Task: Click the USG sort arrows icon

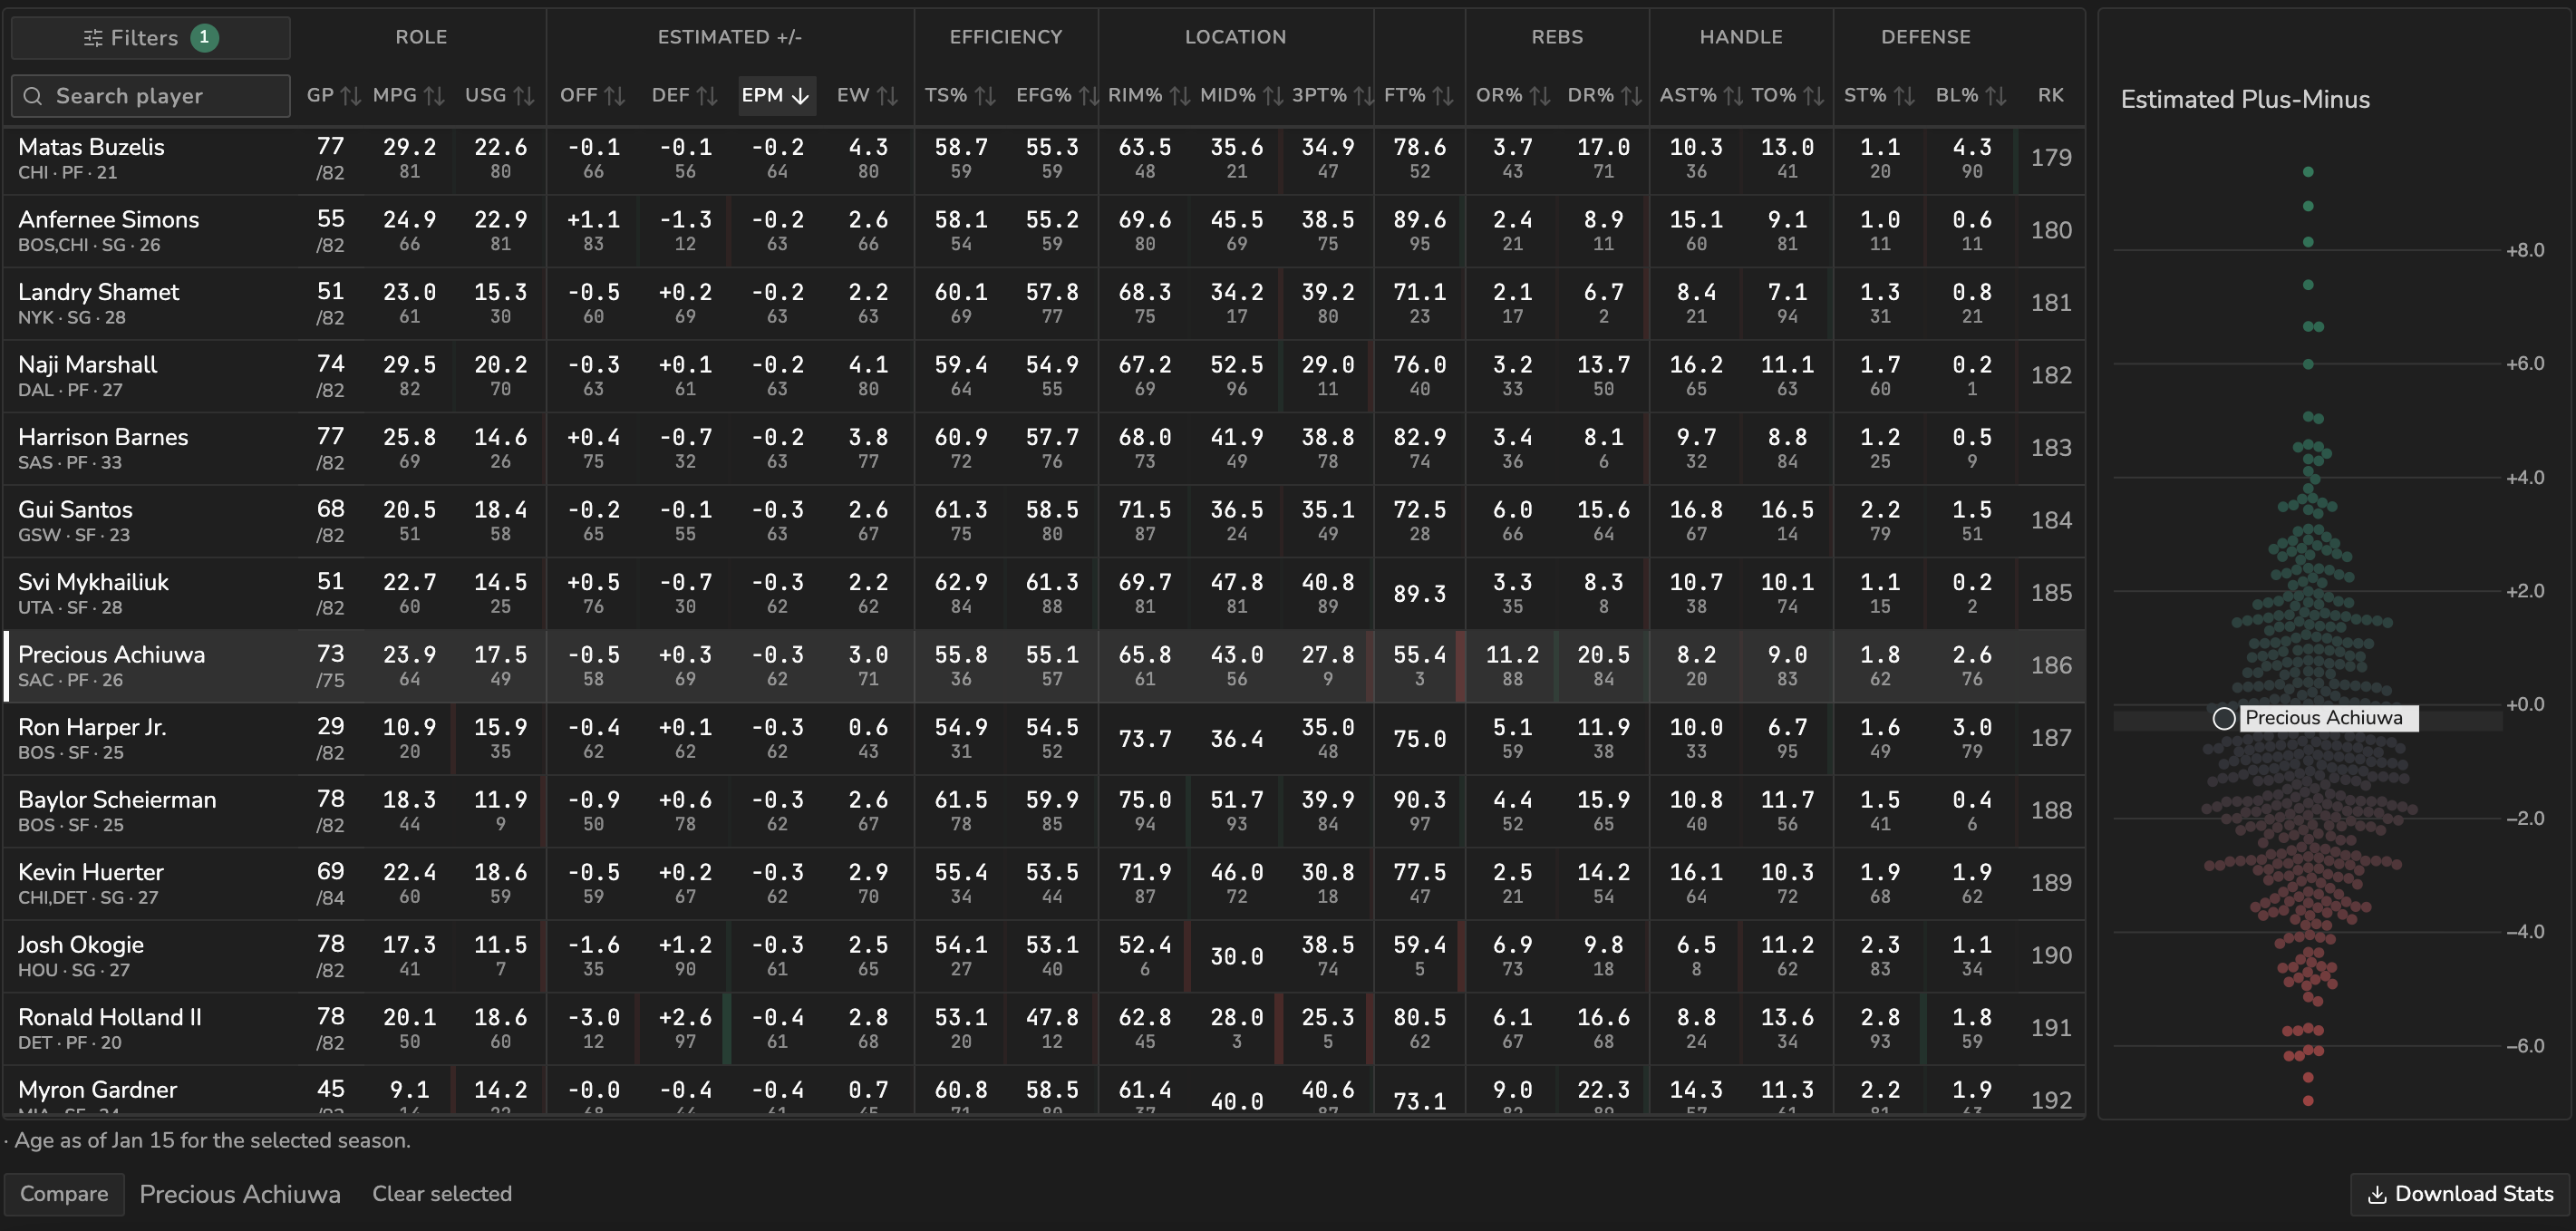Action: coord(524,96)
